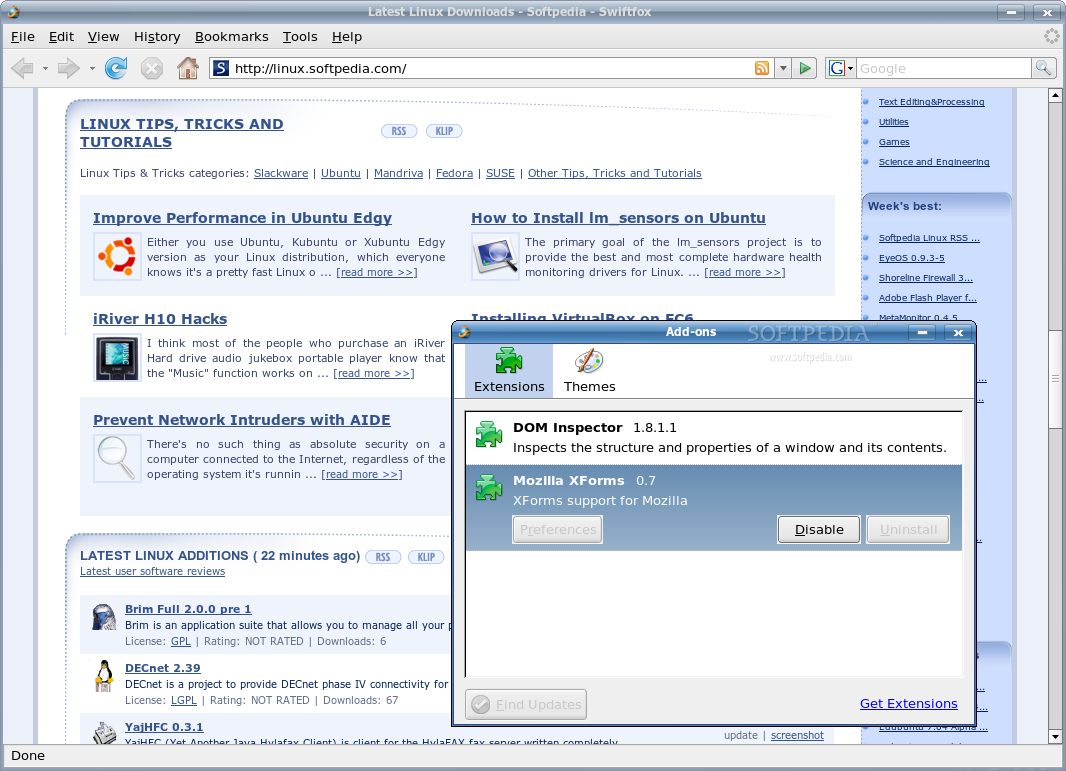Screen dimensions: 1066x771
Task: Go to the Home page
Action: (188, 68)
